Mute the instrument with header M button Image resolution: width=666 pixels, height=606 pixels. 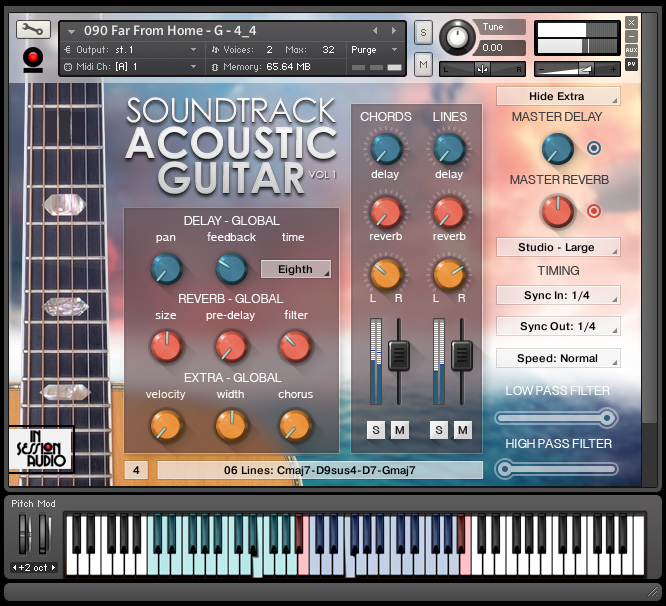click(423, 65)
